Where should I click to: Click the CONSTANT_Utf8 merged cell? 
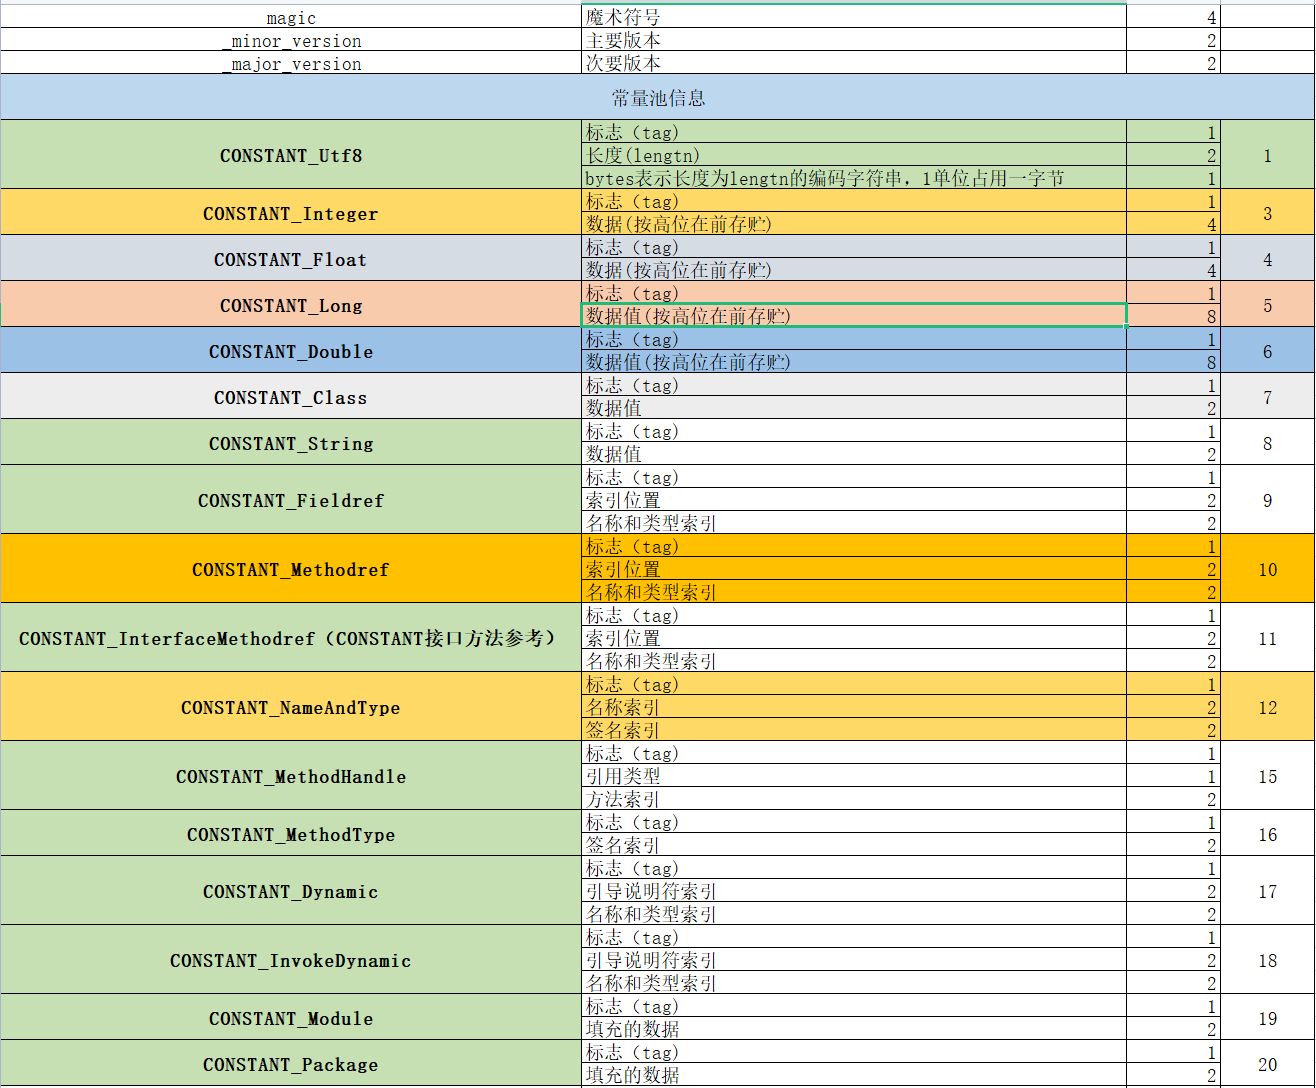point(291,155)
